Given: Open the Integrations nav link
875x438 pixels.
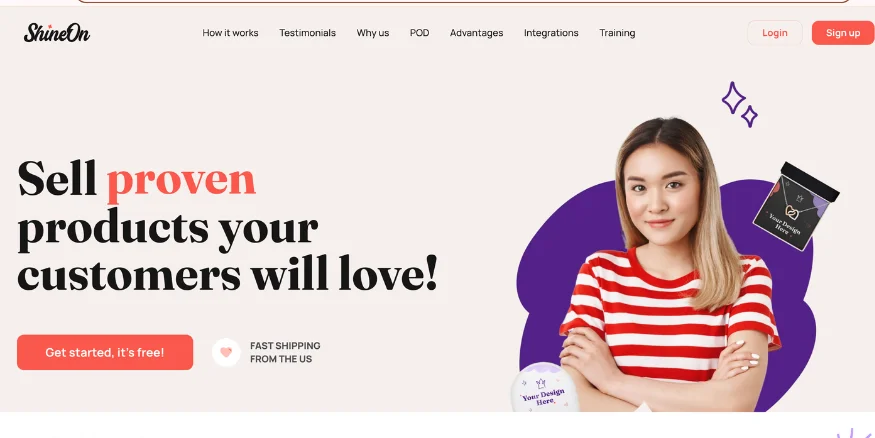Looking at the screenshot, I should click(551, 33).
